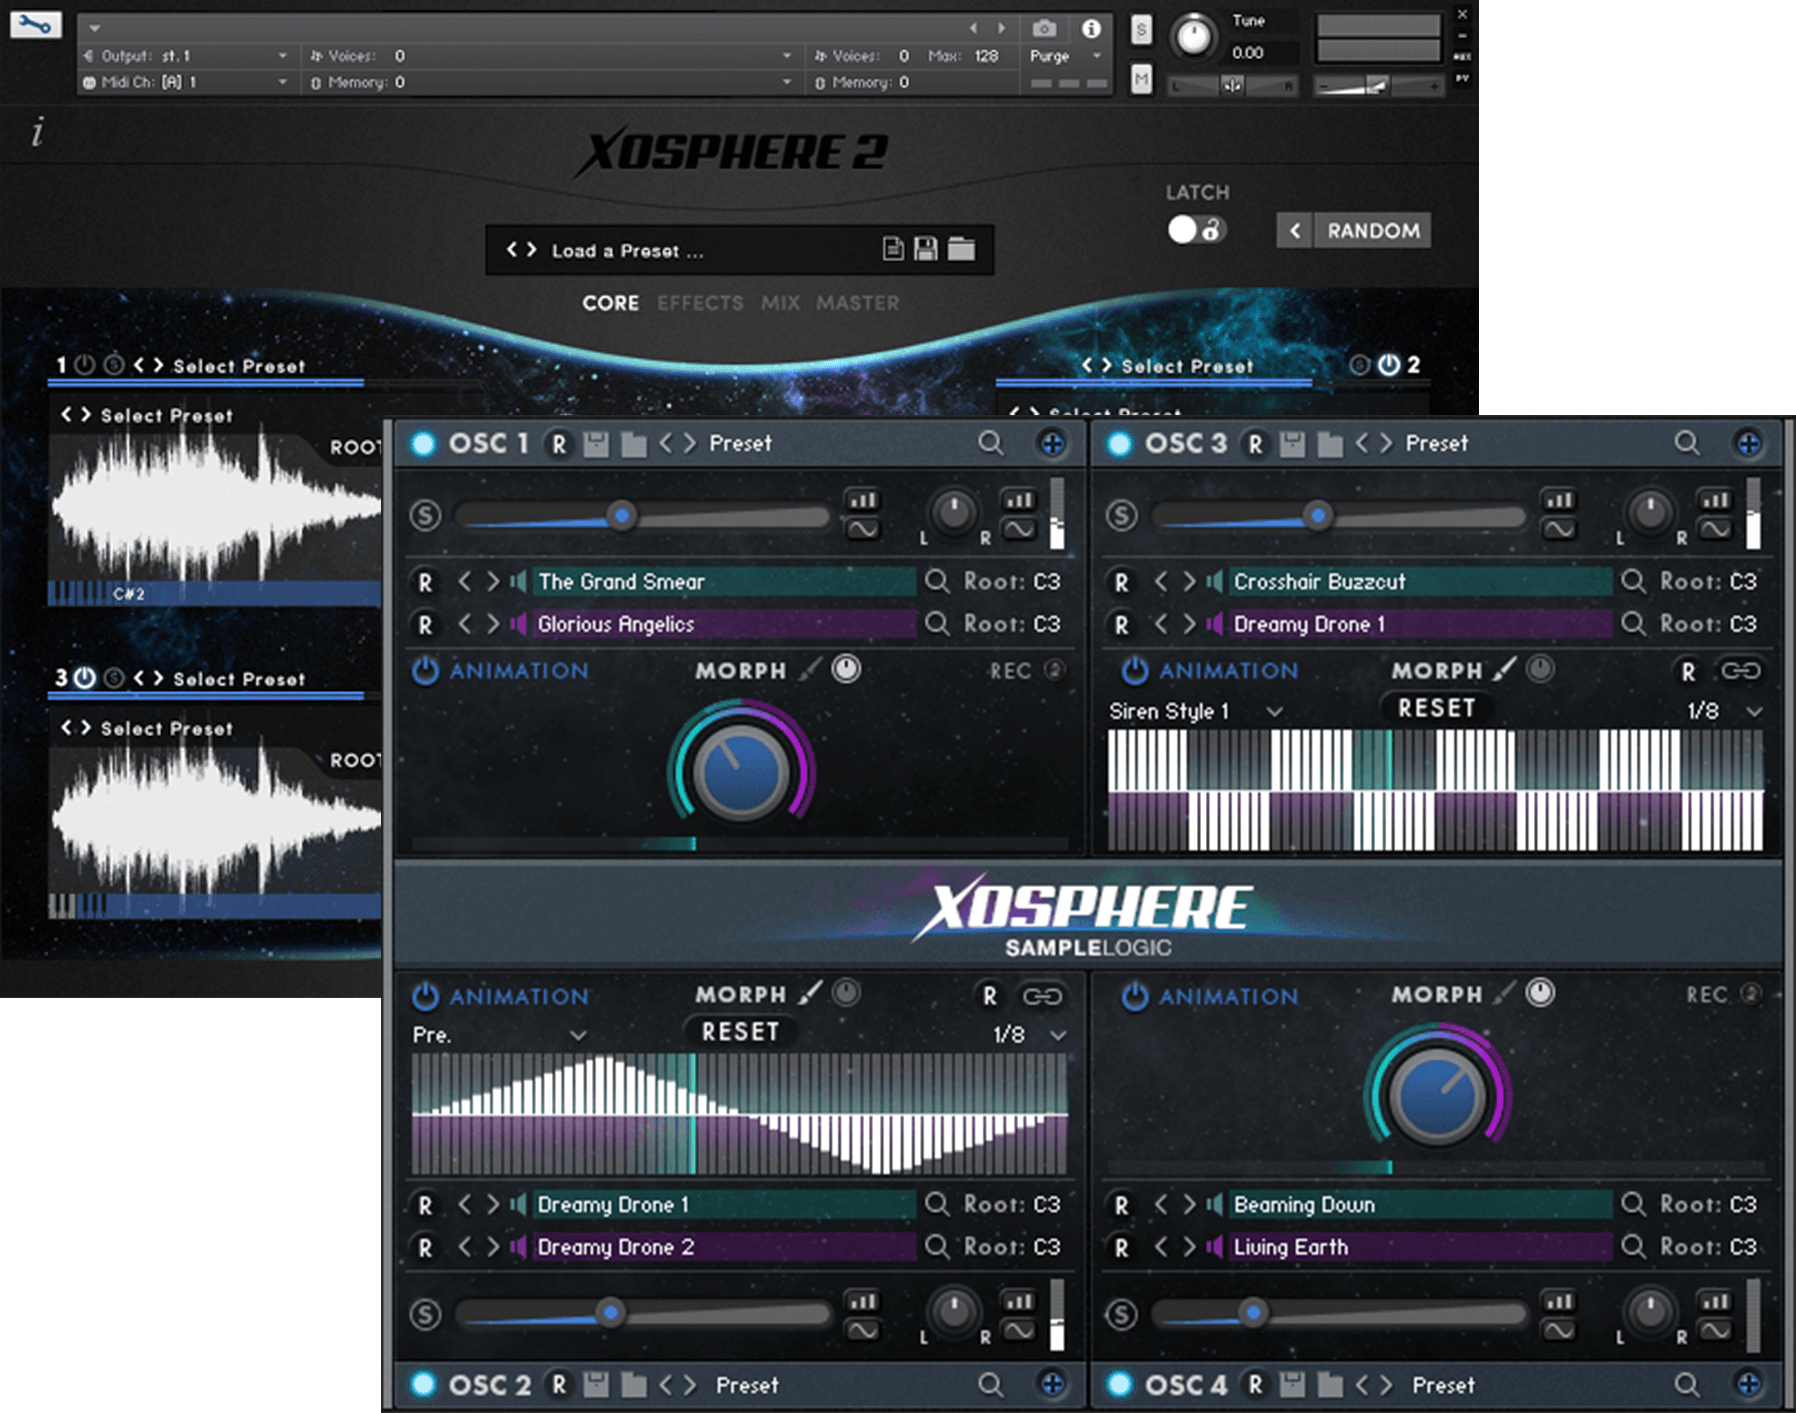1796x1413 pixels.
Task: Search sounds for The Grand Smear slot
Action: click(x=937, y=581)
